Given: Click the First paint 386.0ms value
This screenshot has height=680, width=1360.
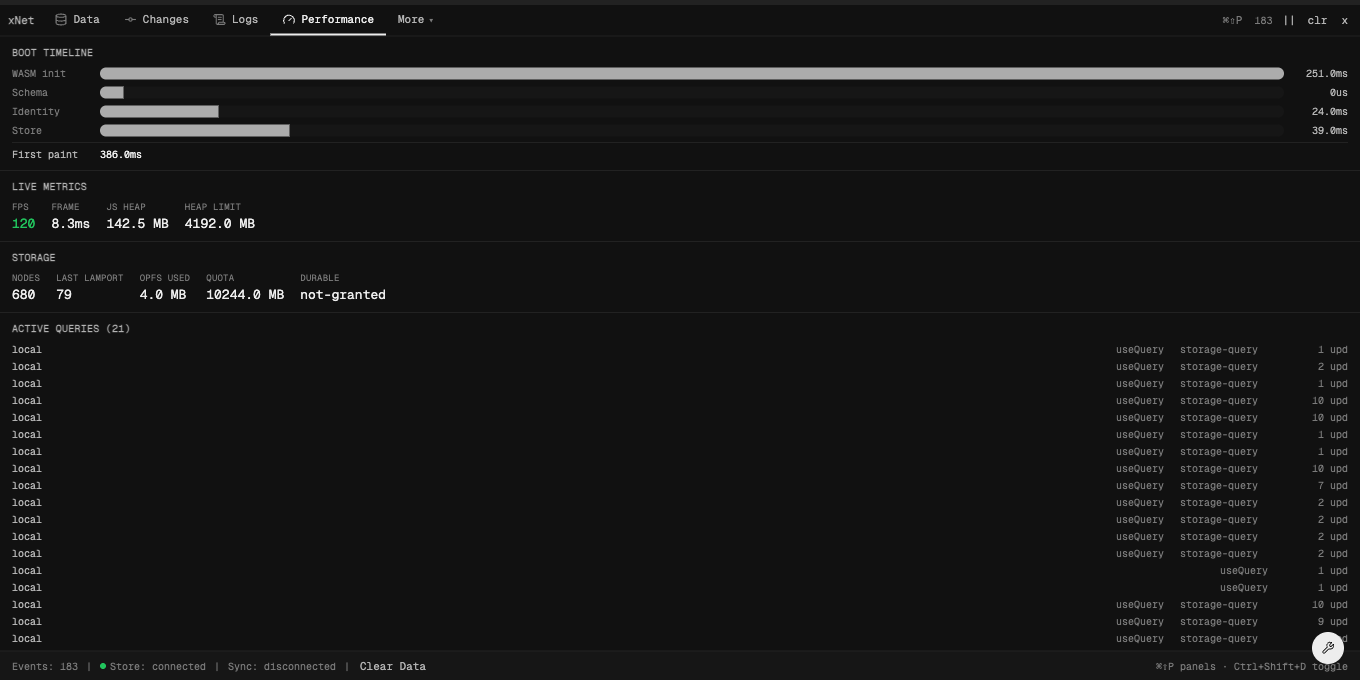Looking at the screenshot, I should click(x=121, y=155).
